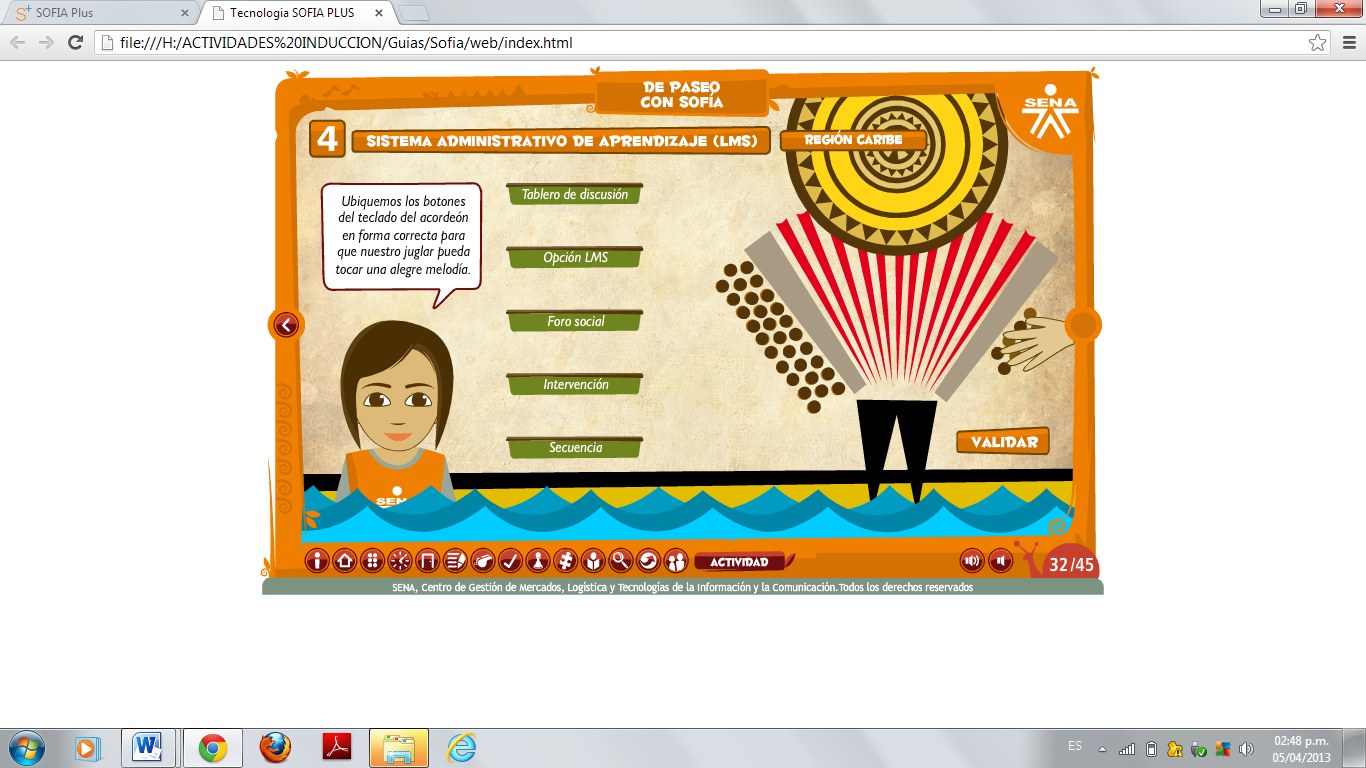
Task: Click the chess pawn icon
Action: (x=538, y=561)
